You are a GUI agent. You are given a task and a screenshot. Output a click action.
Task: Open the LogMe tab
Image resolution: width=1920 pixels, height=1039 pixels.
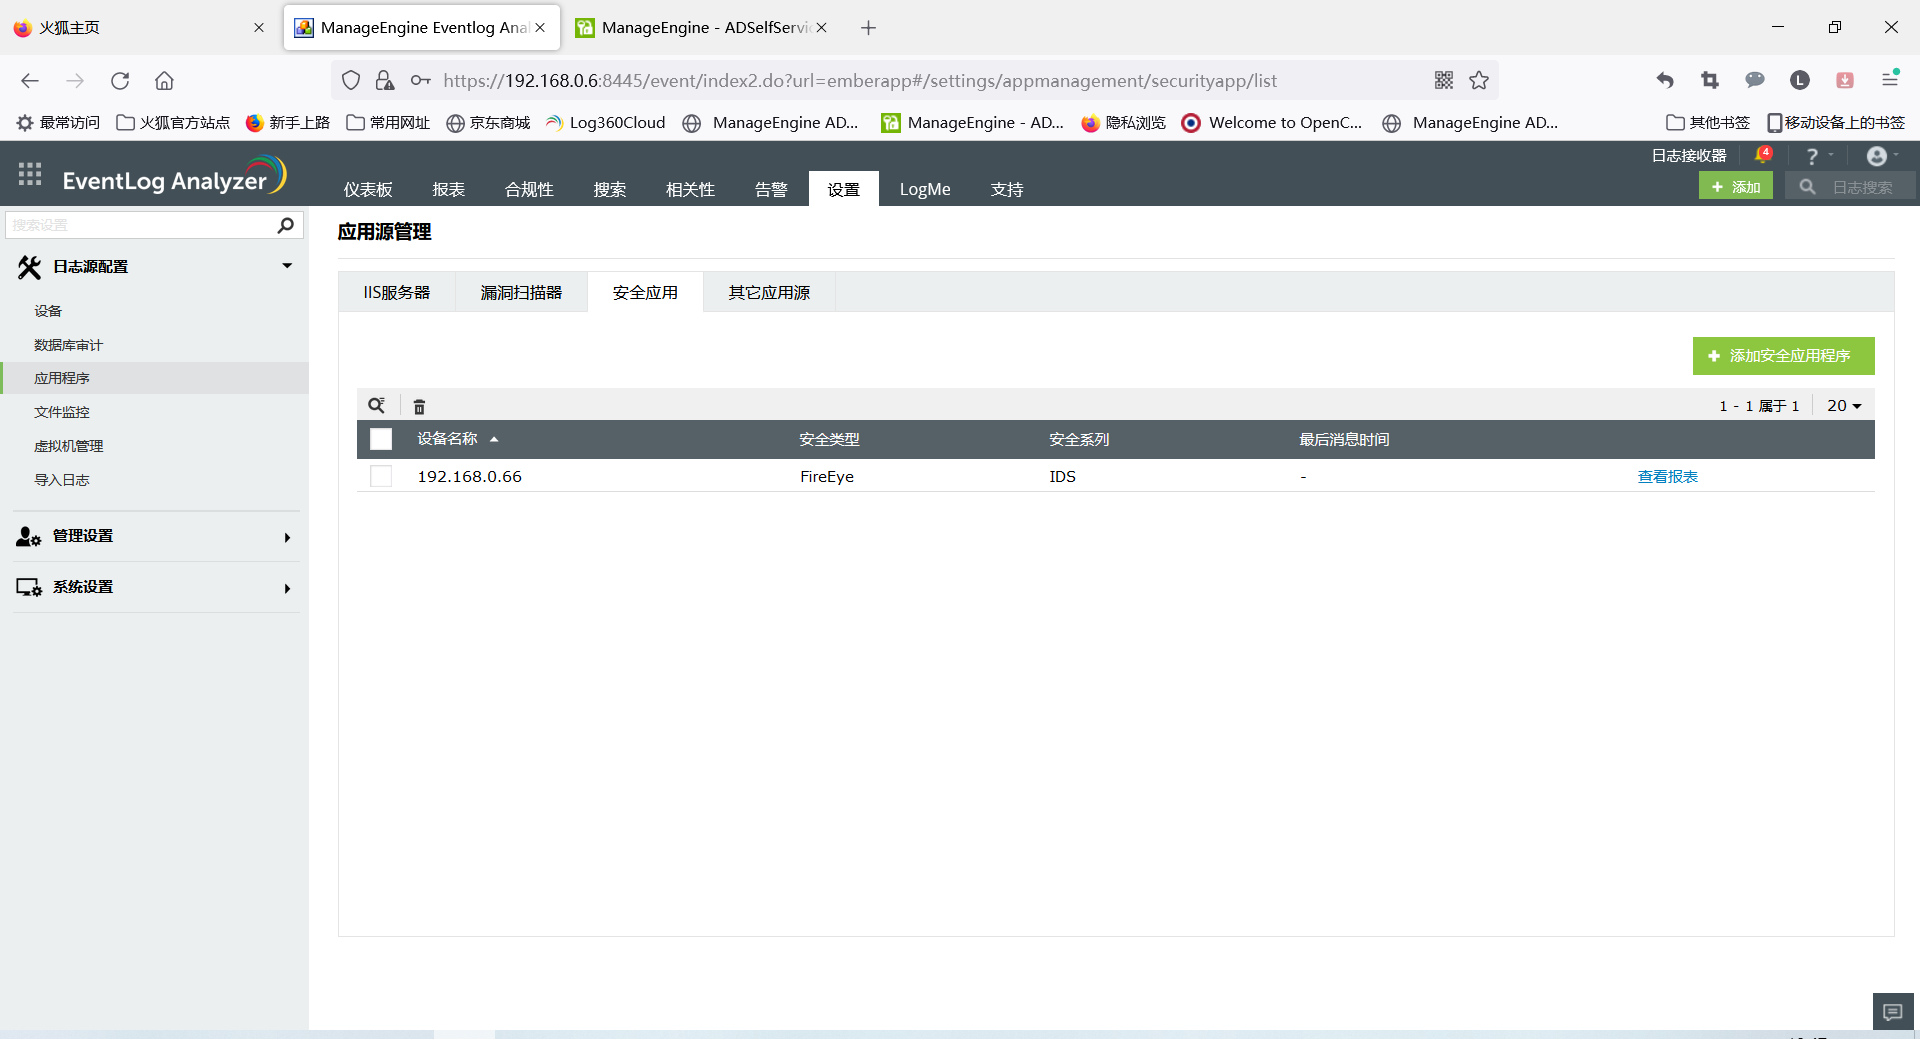point(925,189)
